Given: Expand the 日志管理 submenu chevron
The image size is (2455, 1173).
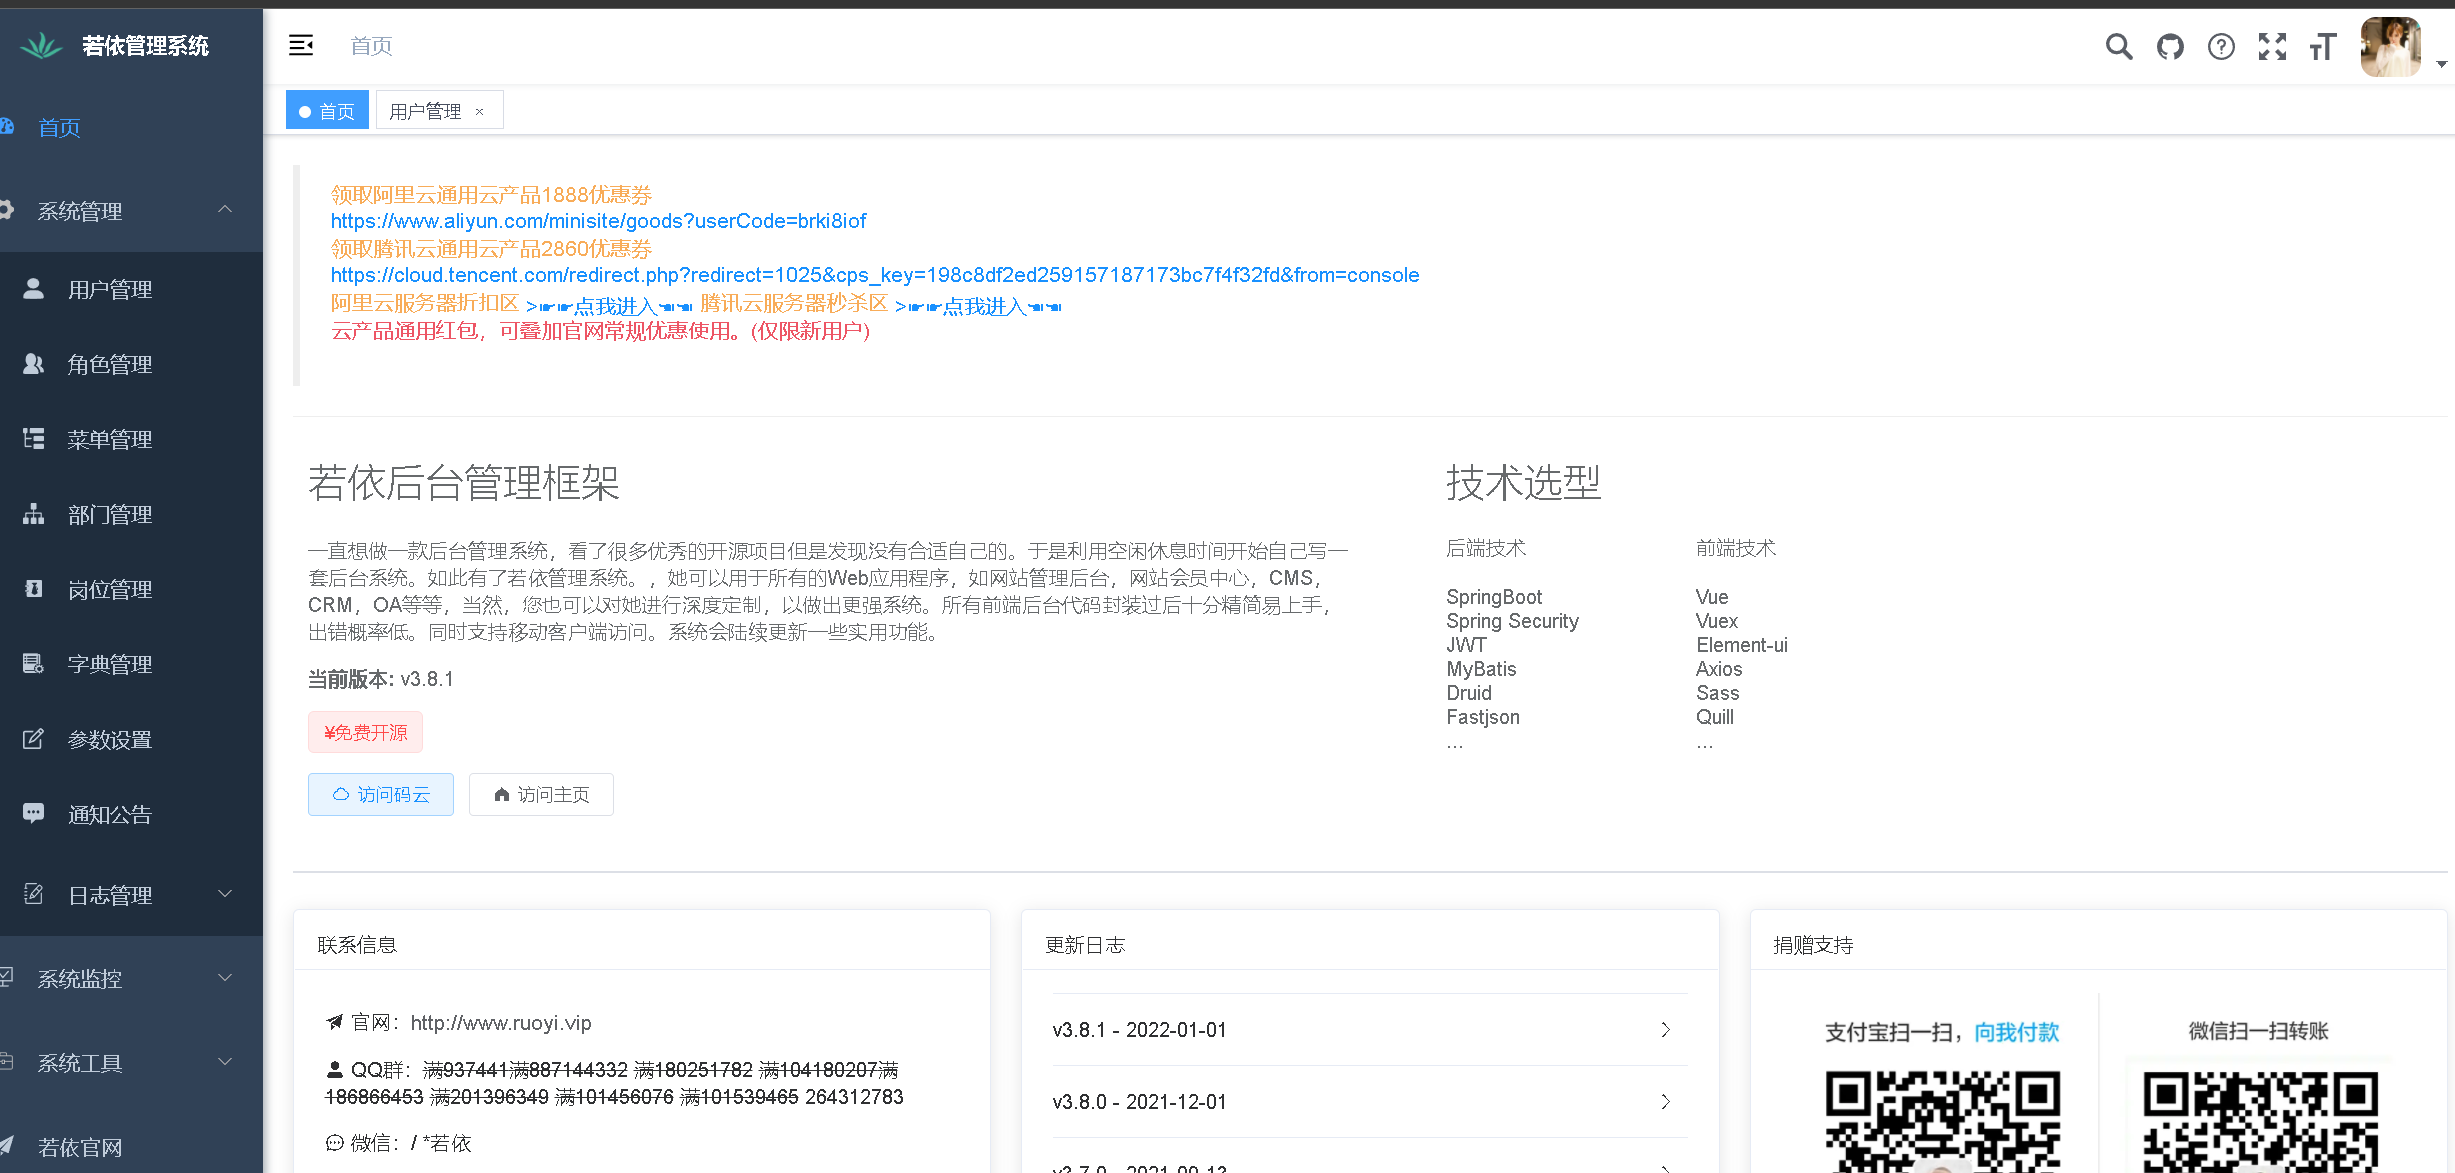Looking at the screenshot, I should point(225,893).
